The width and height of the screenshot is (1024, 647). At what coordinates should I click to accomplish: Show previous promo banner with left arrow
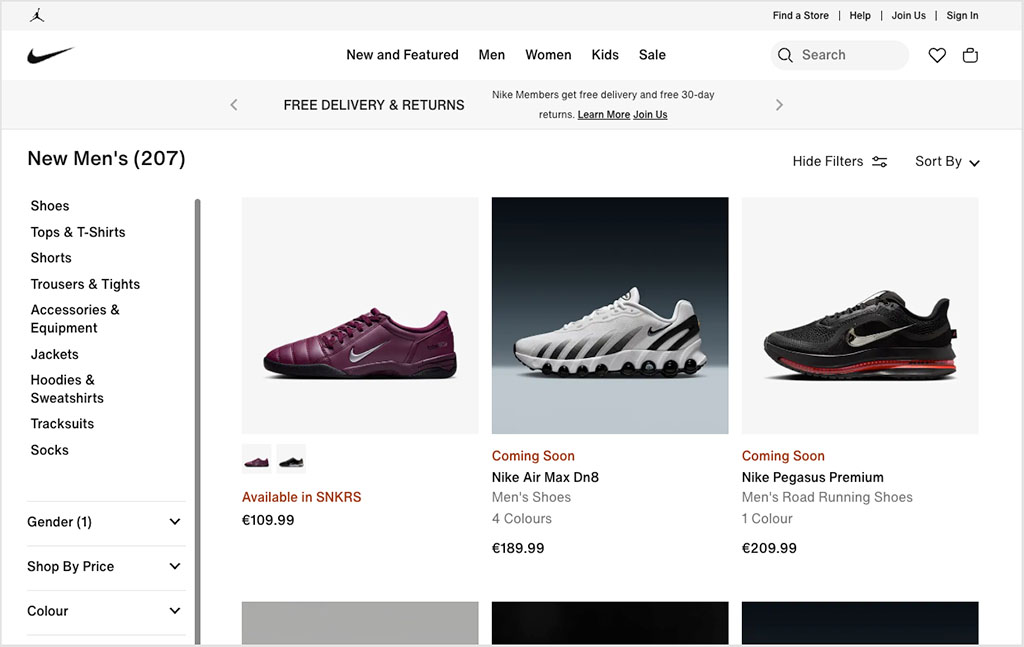pyautogui.click(x=234, y=104)
